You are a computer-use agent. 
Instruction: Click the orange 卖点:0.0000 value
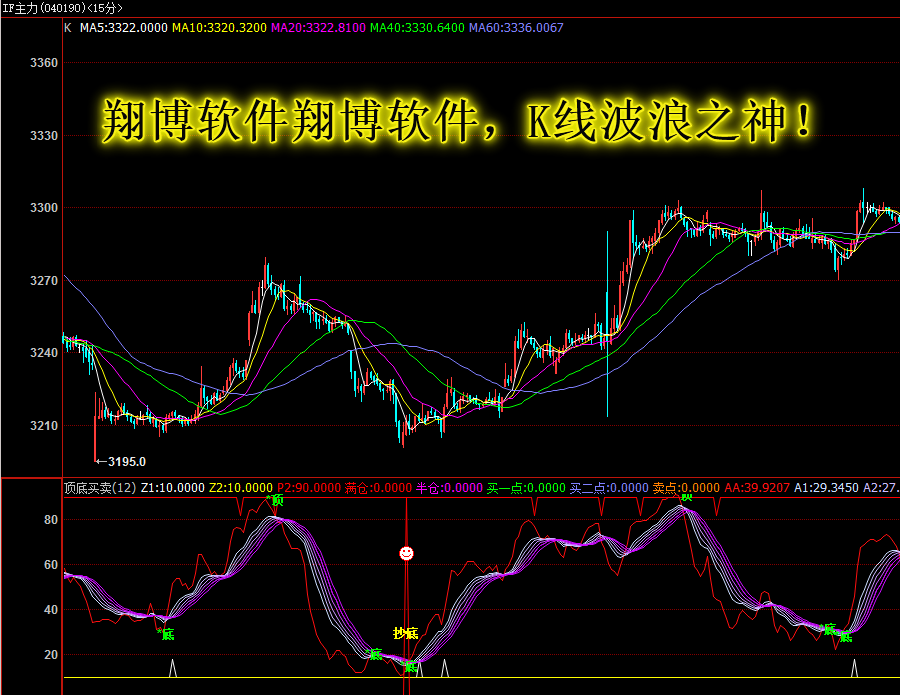click(686, 488)
